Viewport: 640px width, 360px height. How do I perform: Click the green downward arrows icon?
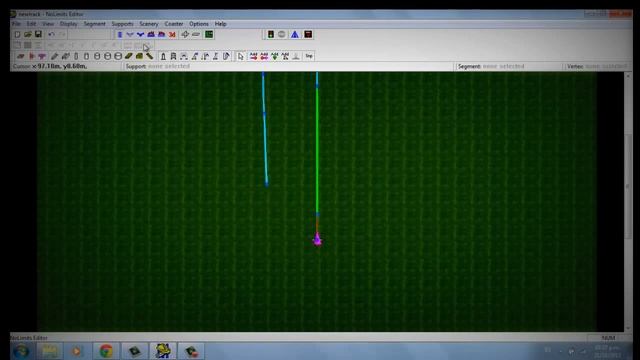[x=275, y=56]
